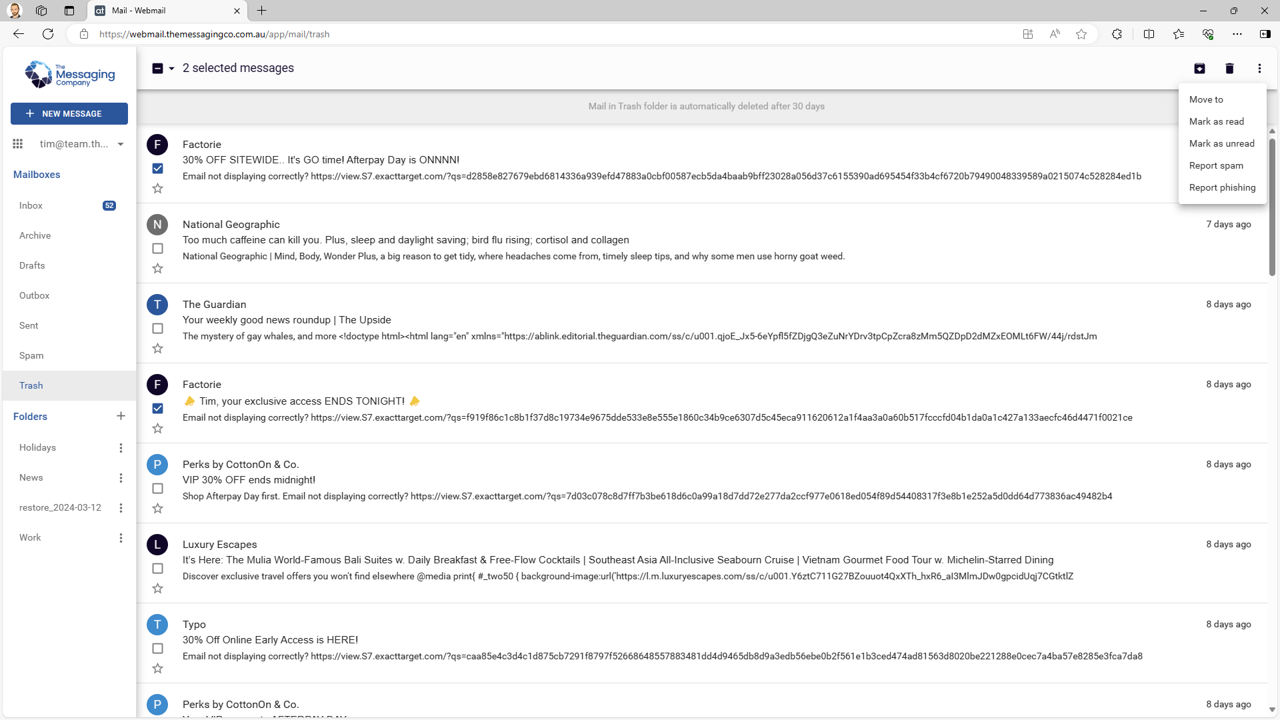The width and height of the screenshot is (1280, 720).
Task: Choose Report phishing
Action: (1222, 188)
